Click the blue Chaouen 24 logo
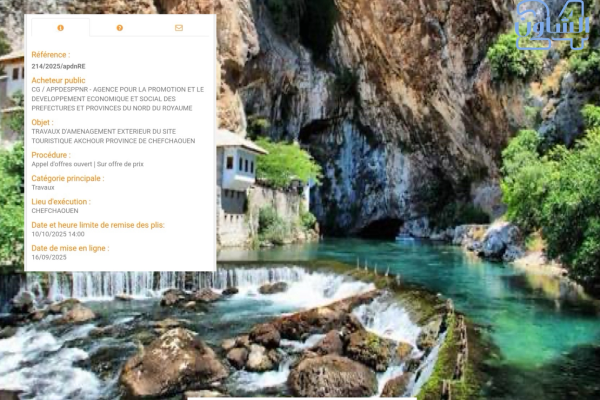This screenshot has height=400, width=600. [x=551, y=25]
